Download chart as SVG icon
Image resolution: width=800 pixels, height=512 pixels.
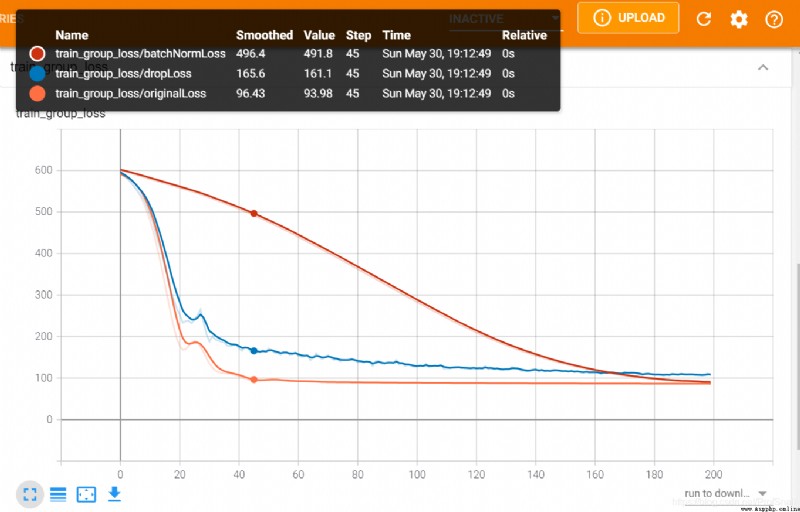tap(114, 493)
